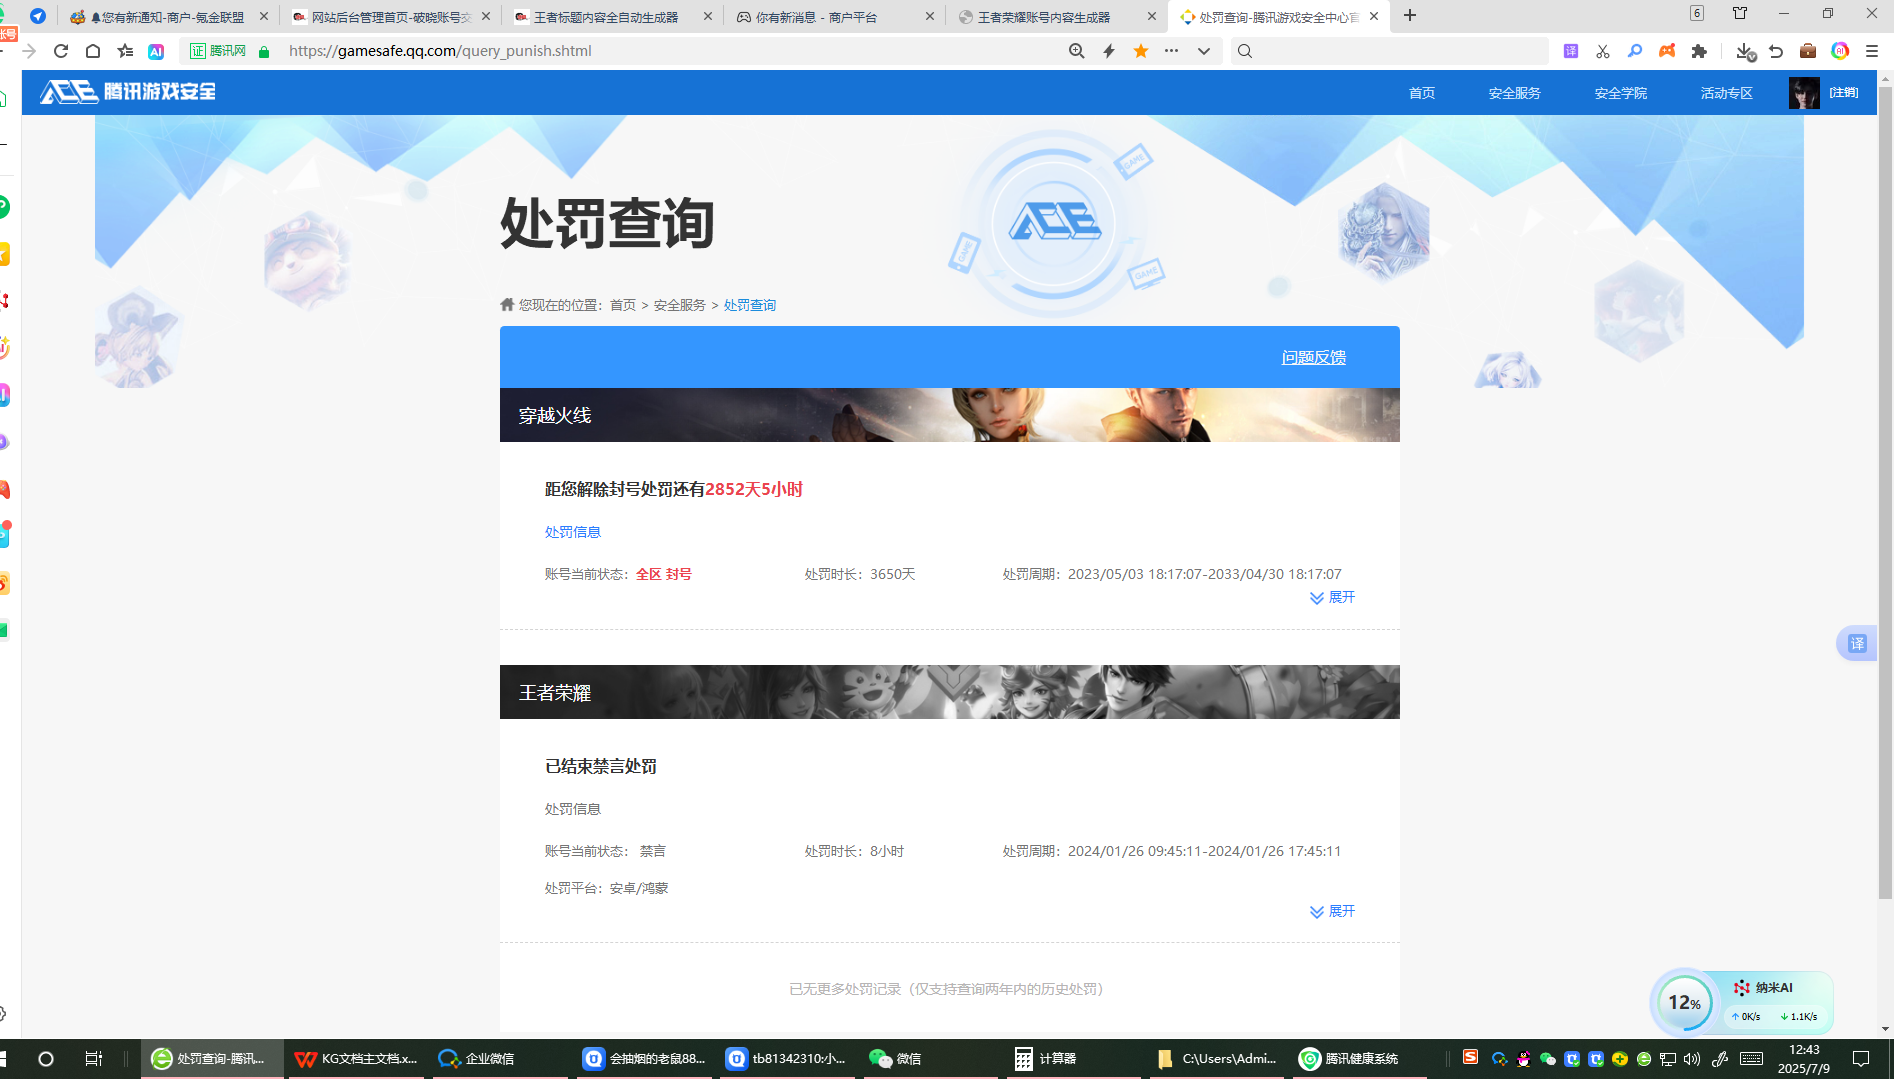Click Sogou input method tray icon
The image size is (1894, 1079).
point(1470,1057)
